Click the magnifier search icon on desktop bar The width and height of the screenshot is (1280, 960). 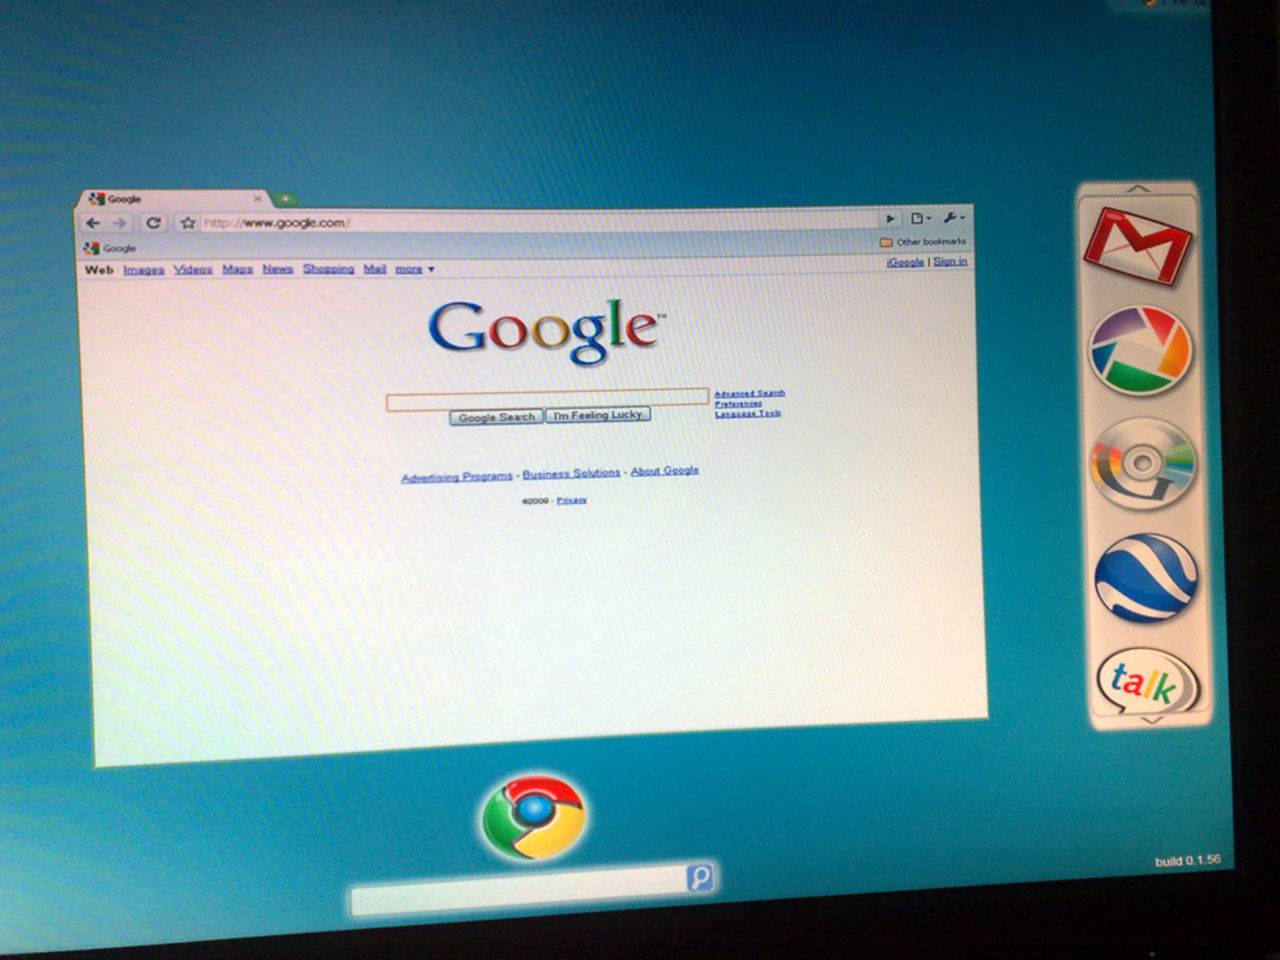tap(700, 877)
